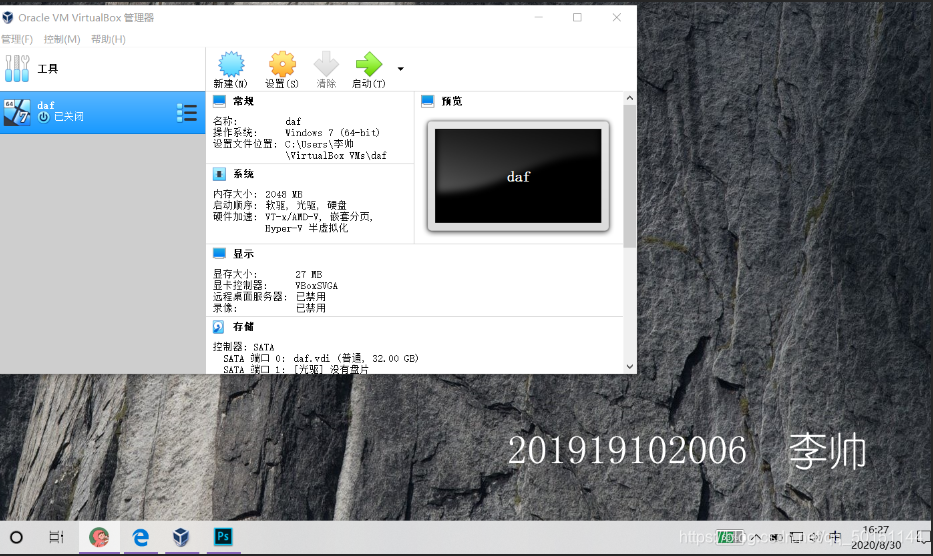Open the 控制(M) menu
Image resolution: width=933 pixels, height=556 pixels.
(62, 39)
